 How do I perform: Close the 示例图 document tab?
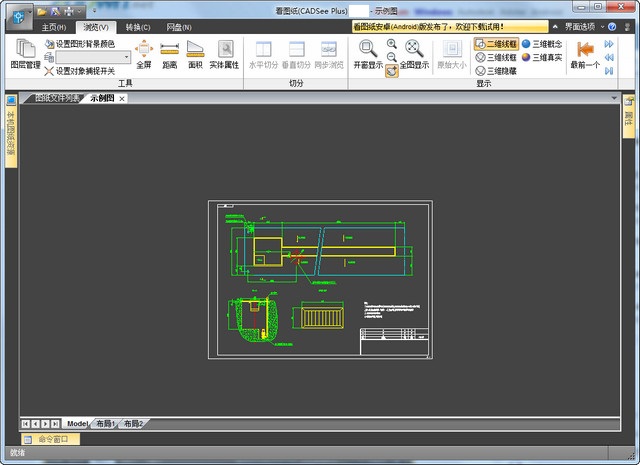(x=122, y=98)
